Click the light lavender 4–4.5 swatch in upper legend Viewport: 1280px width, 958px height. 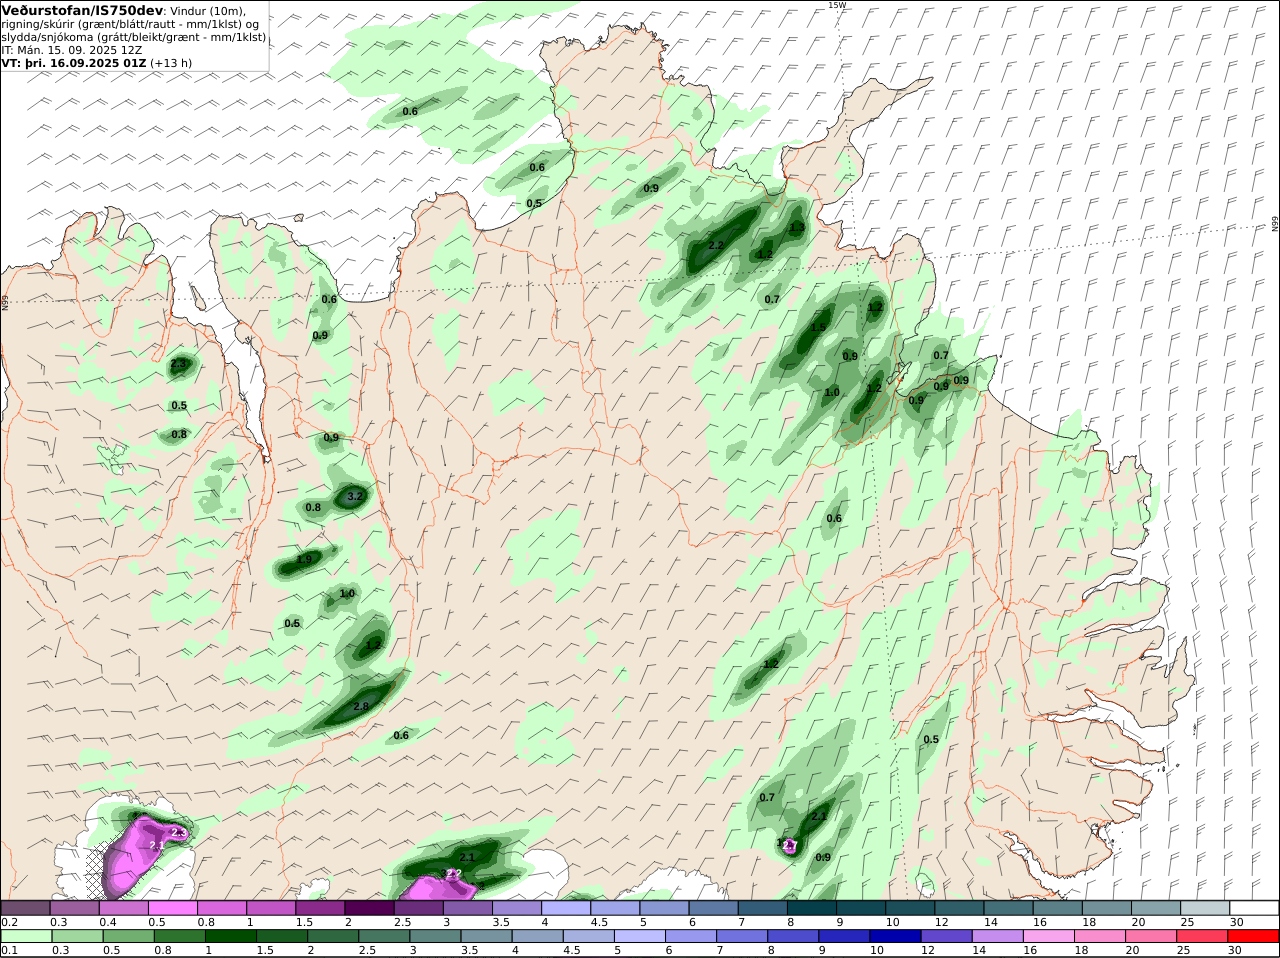(x=564, y=908)
